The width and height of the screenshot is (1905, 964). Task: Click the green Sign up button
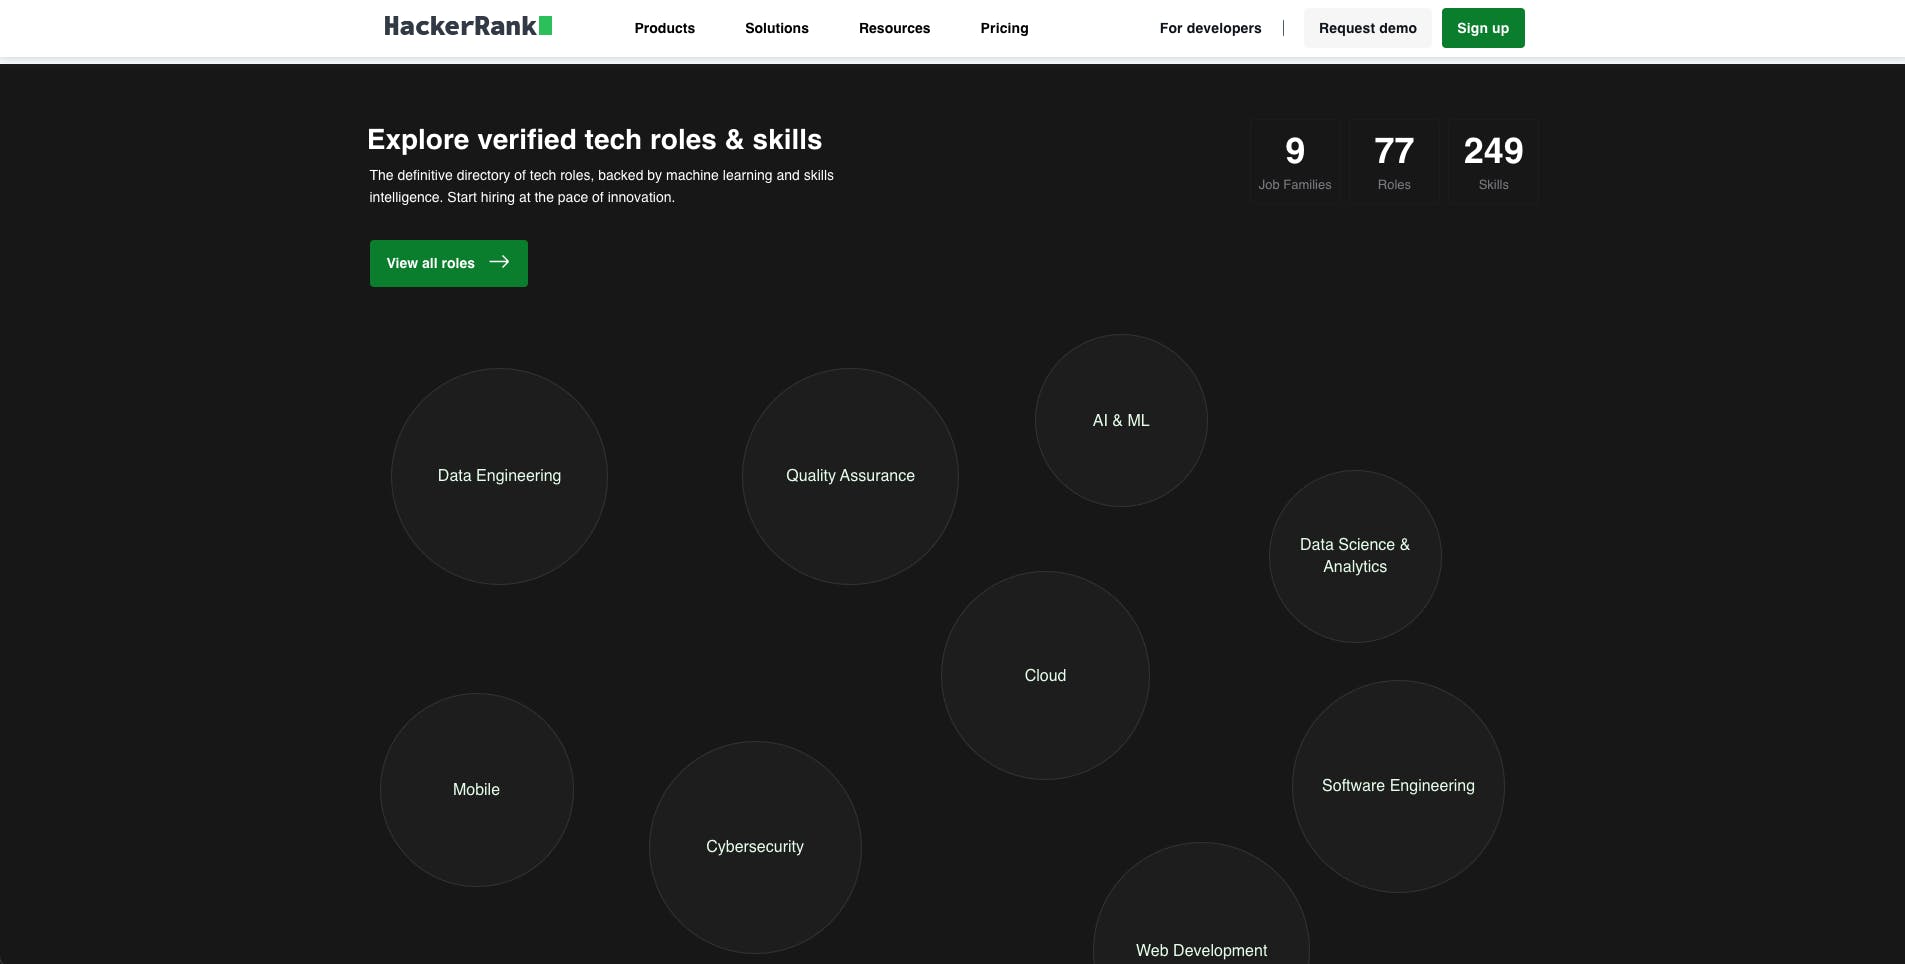[1482, 28]
